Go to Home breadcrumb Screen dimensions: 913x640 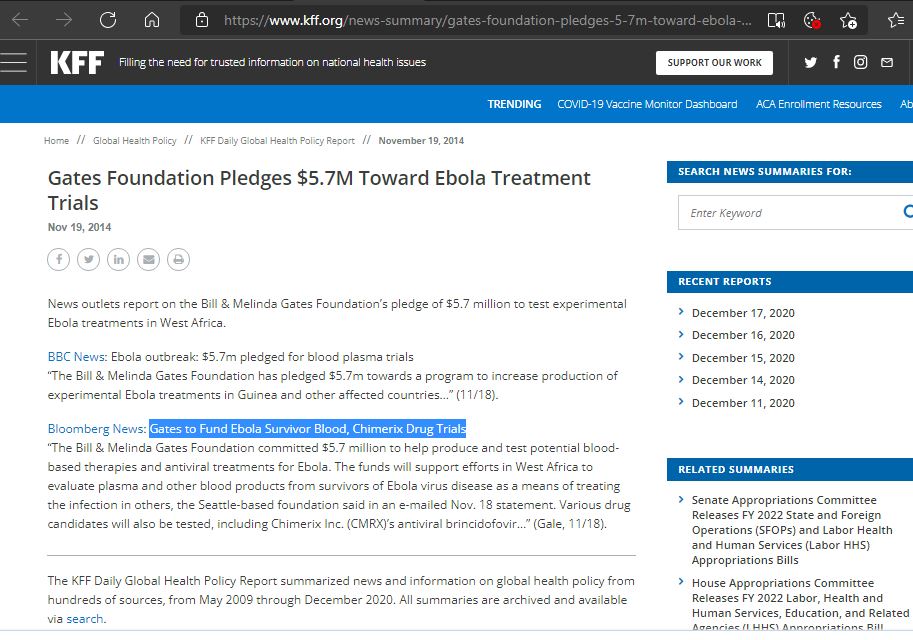(56, 140)
